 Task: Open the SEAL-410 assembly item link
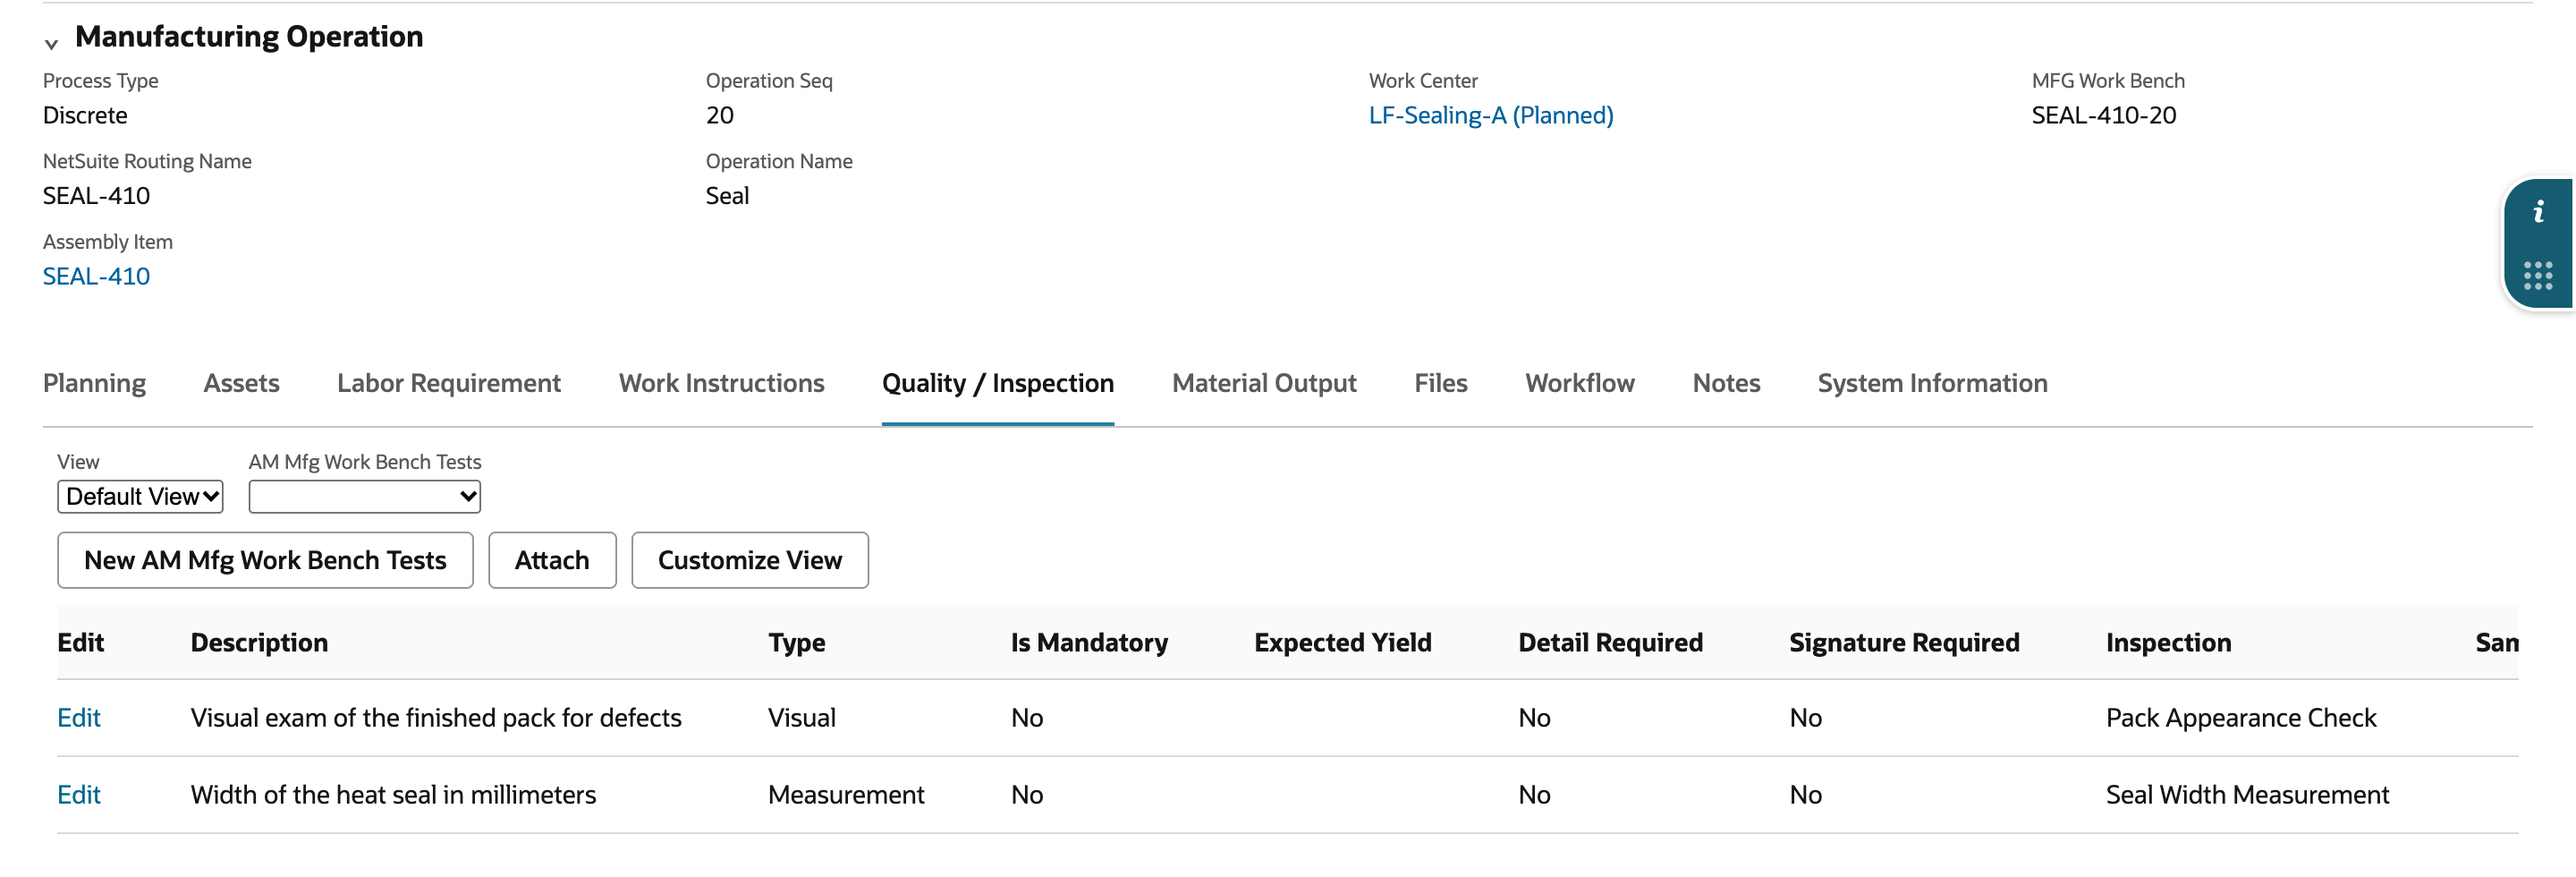(96, 276)
